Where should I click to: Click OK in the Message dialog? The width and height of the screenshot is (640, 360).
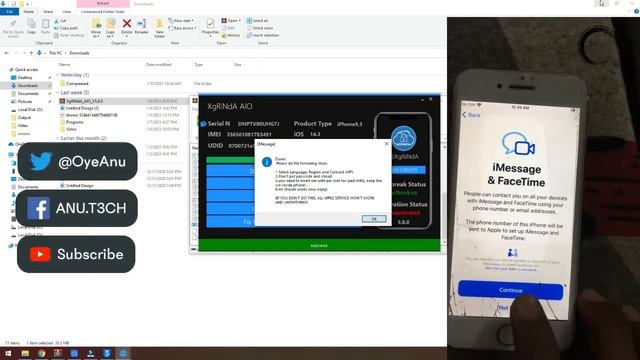tap(374, 219)
